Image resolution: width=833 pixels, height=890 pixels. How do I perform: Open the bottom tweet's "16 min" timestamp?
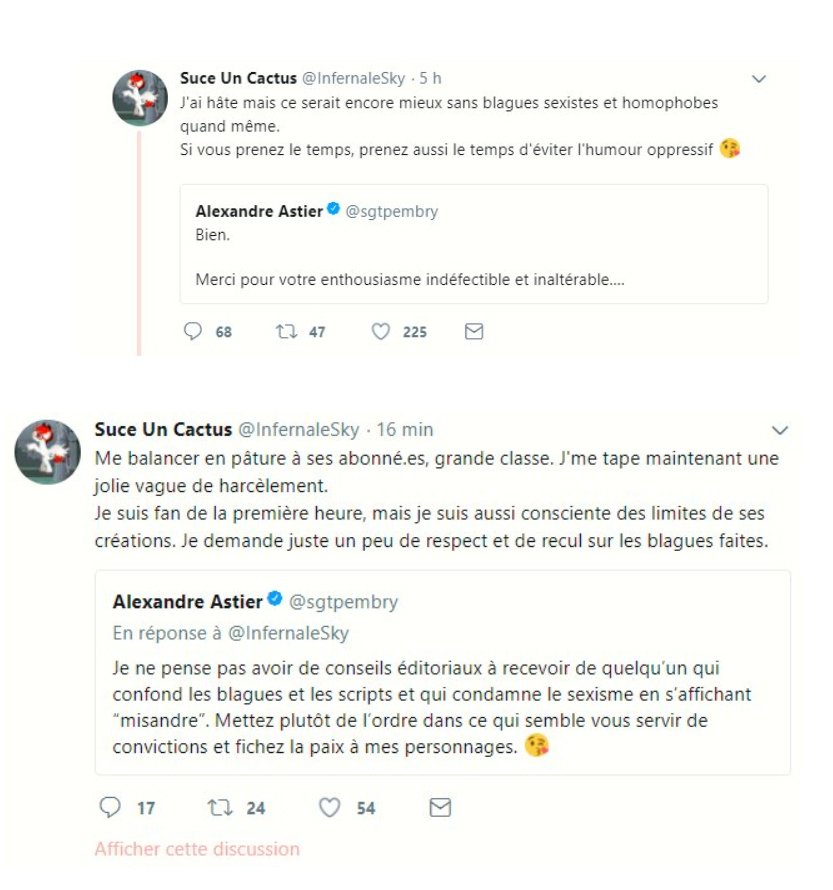[404, 430]
